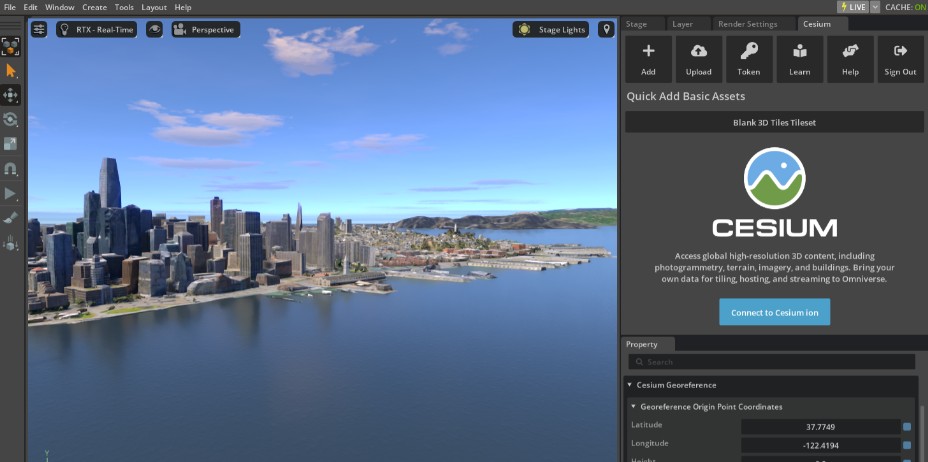928x462 pixels.
Task: Start simulation with the Play button
Action: click(10, 193)
